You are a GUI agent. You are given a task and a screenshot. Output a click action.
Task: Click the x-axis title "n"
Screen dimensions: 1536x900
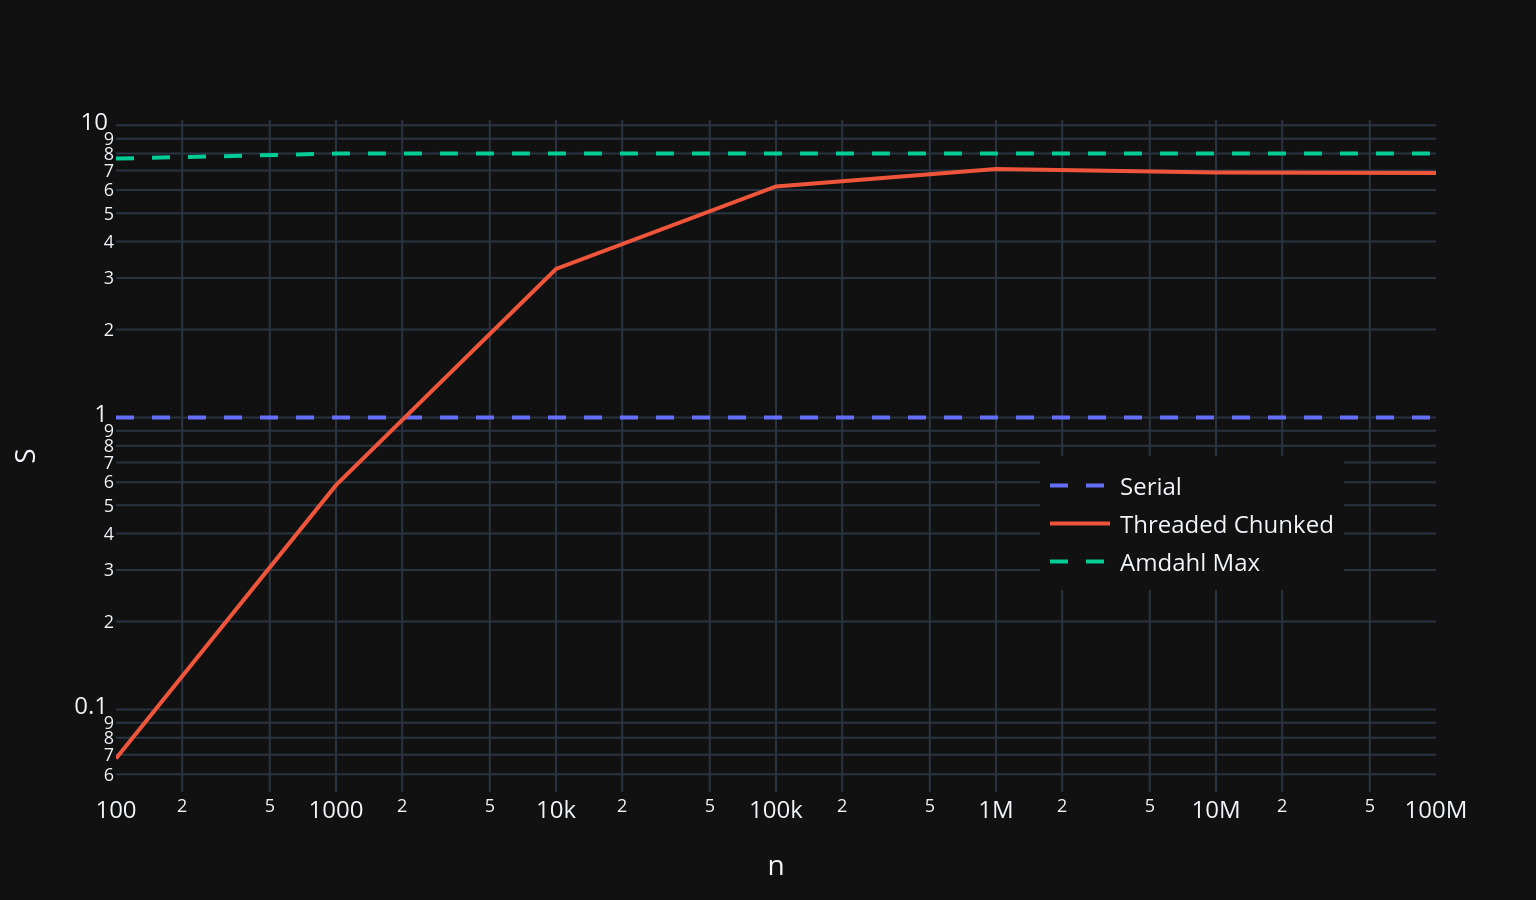coord(776,866)
